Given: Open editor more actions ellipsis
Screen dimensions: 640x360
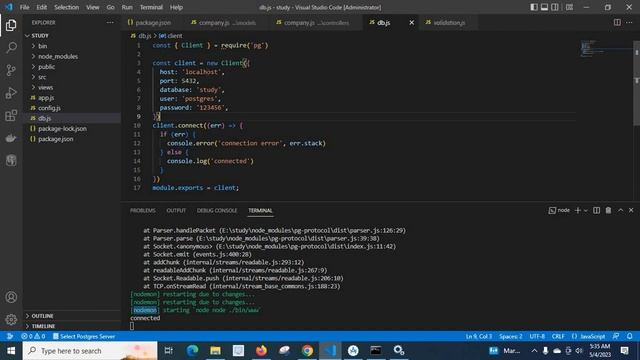Looking at the screenshot, I should 629,22.
